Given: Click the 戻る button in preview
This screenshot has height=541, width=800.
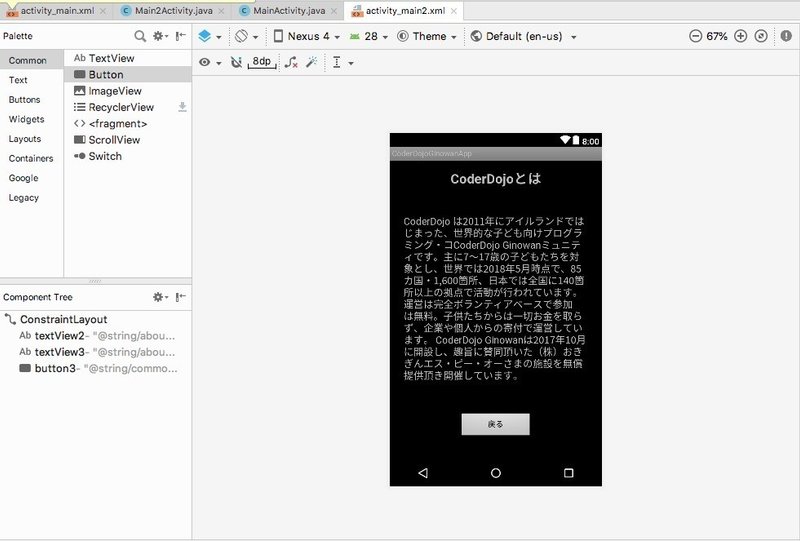Looking at the screenshot, I should coord(495,424).
